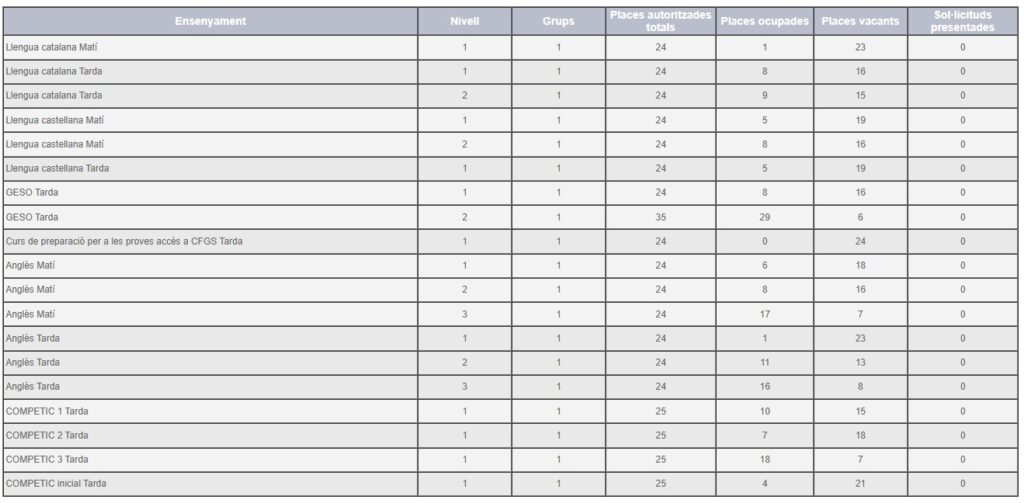Viewport: 1024px width, 503px height.
Task: Select the occupied places value 11
Action: [764, 362]
